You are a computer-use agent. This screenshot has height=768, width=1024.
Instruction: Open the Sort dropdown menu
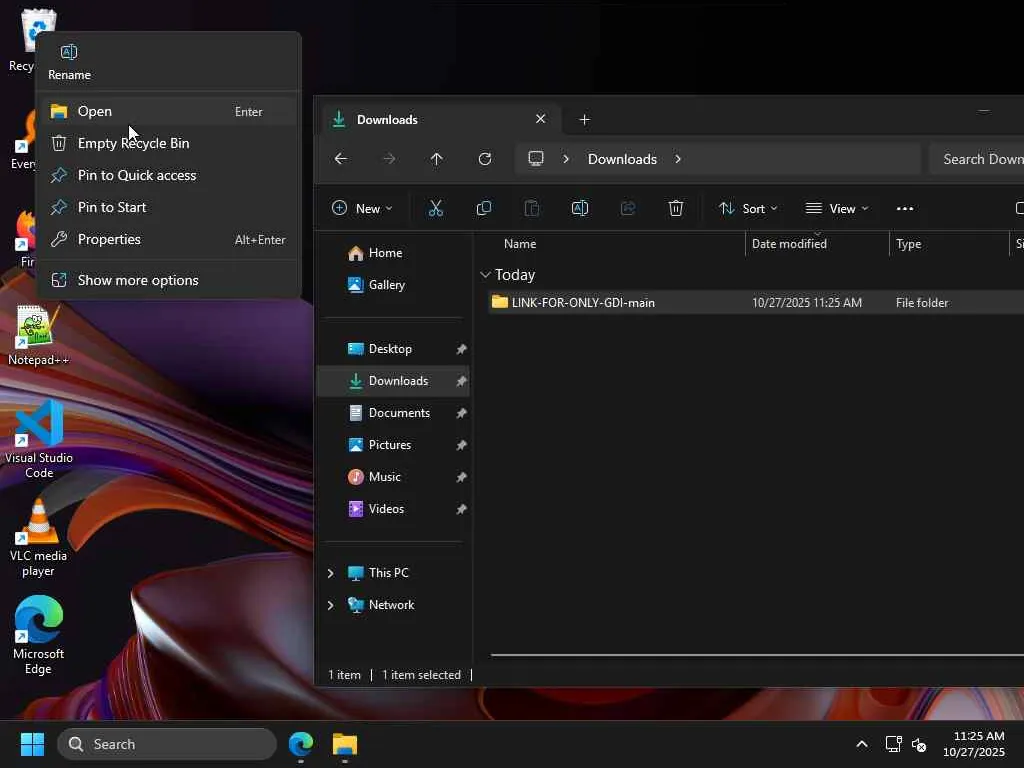coord(748,208)
